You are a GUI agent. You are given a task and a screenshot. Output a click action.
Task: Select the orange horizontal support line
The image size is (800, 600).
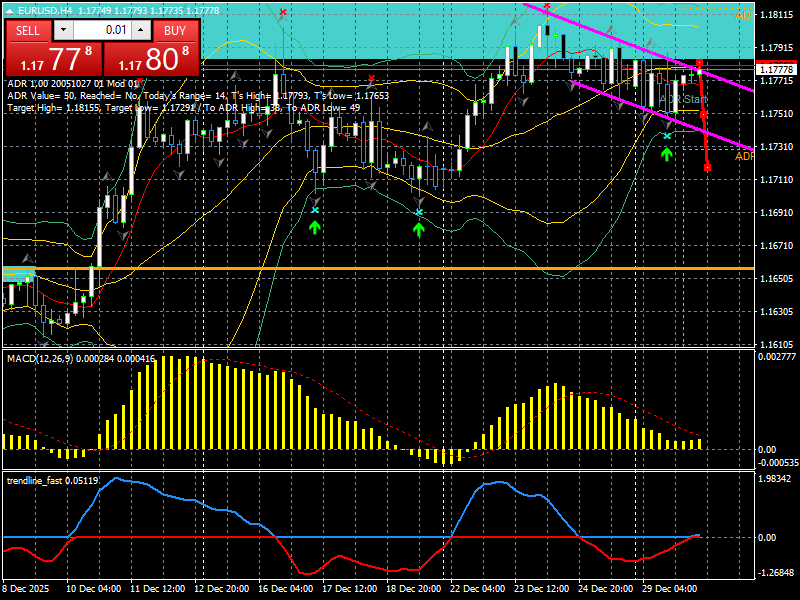click(x=378, y=268)
